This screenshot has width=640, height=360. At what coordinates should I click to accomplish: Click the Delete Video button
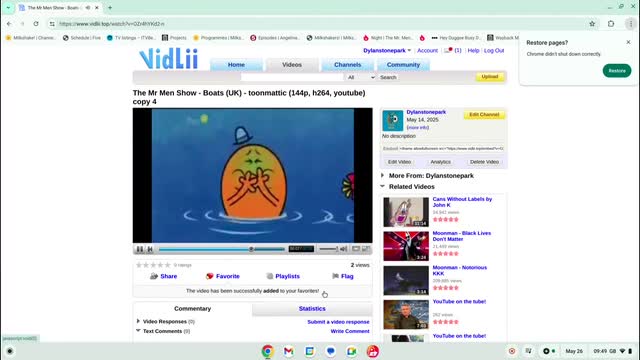coord(484,162)
